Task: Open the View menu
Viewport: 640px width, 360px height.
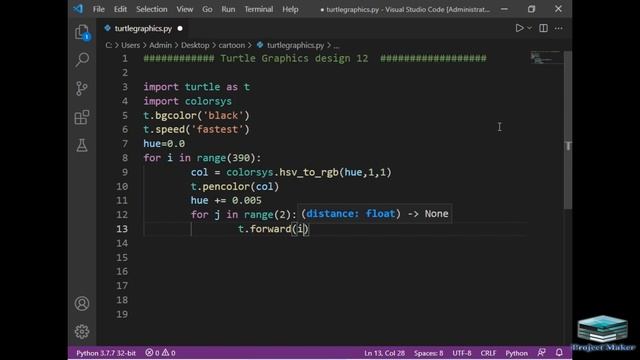Action: (x=184, y=9)
